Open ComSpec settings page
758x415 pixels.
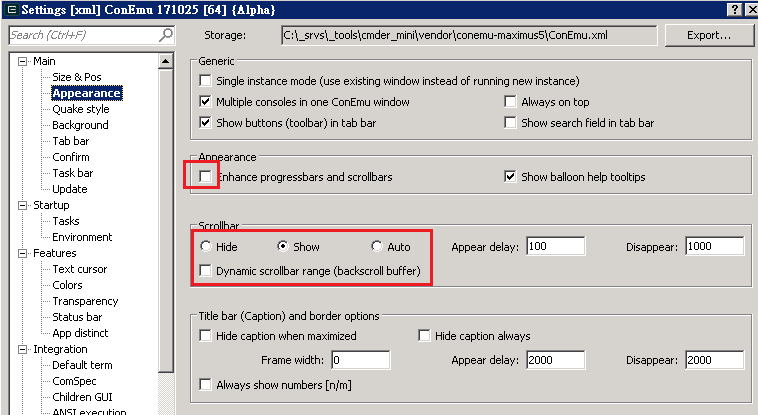(74, 381)
